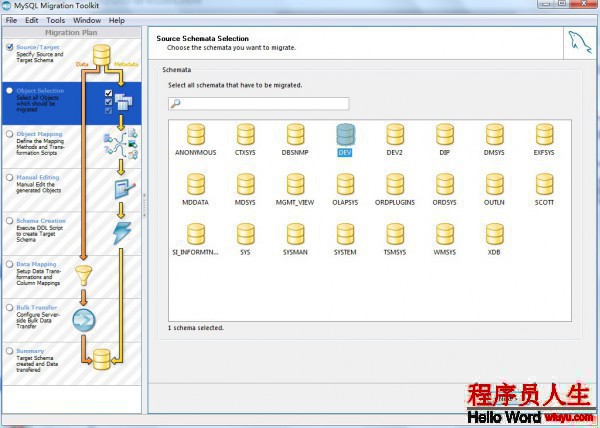The image size is (600, 428).
Task: Select the SYSTEM schema icon
Action: (x=345, y=234)
